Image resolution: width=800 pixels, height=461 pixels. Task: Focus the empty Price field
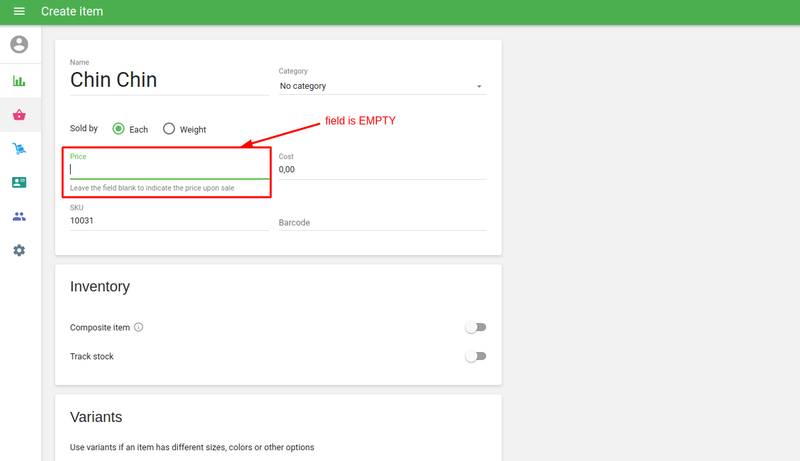168,170
